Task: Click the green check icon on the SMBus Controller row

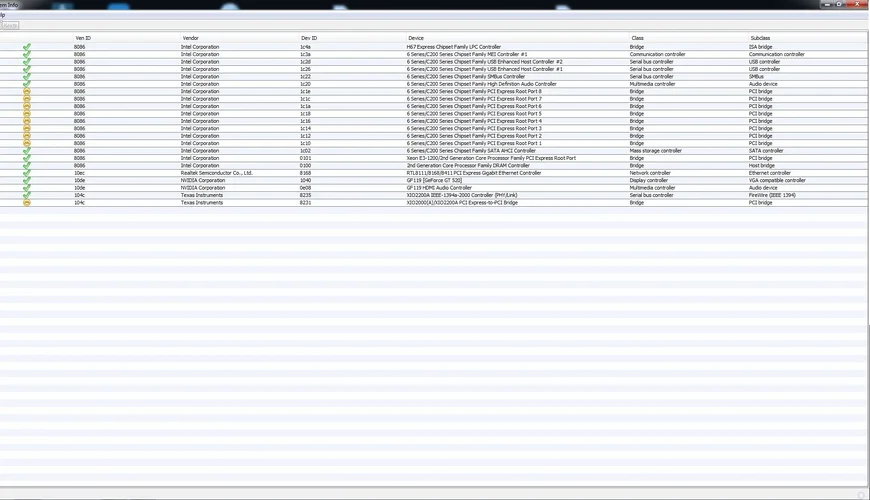Action: pyautogui.click(x=27, y=77)
